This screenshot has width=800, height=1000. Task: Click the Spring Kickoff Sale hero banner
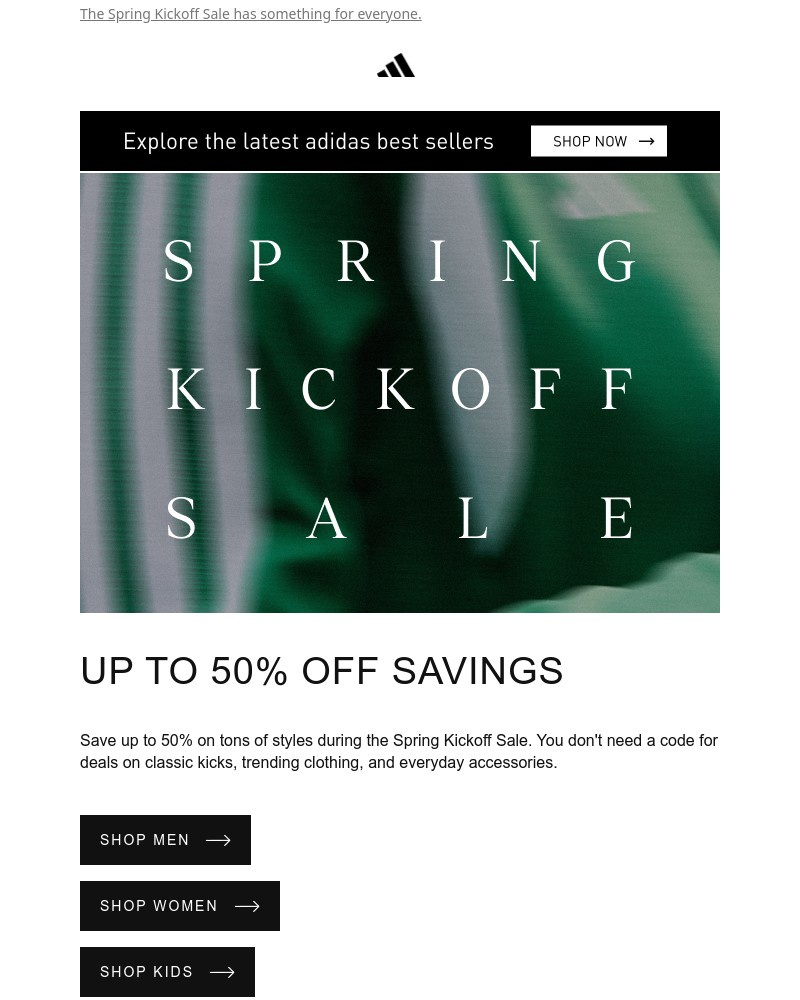(400, 390)
